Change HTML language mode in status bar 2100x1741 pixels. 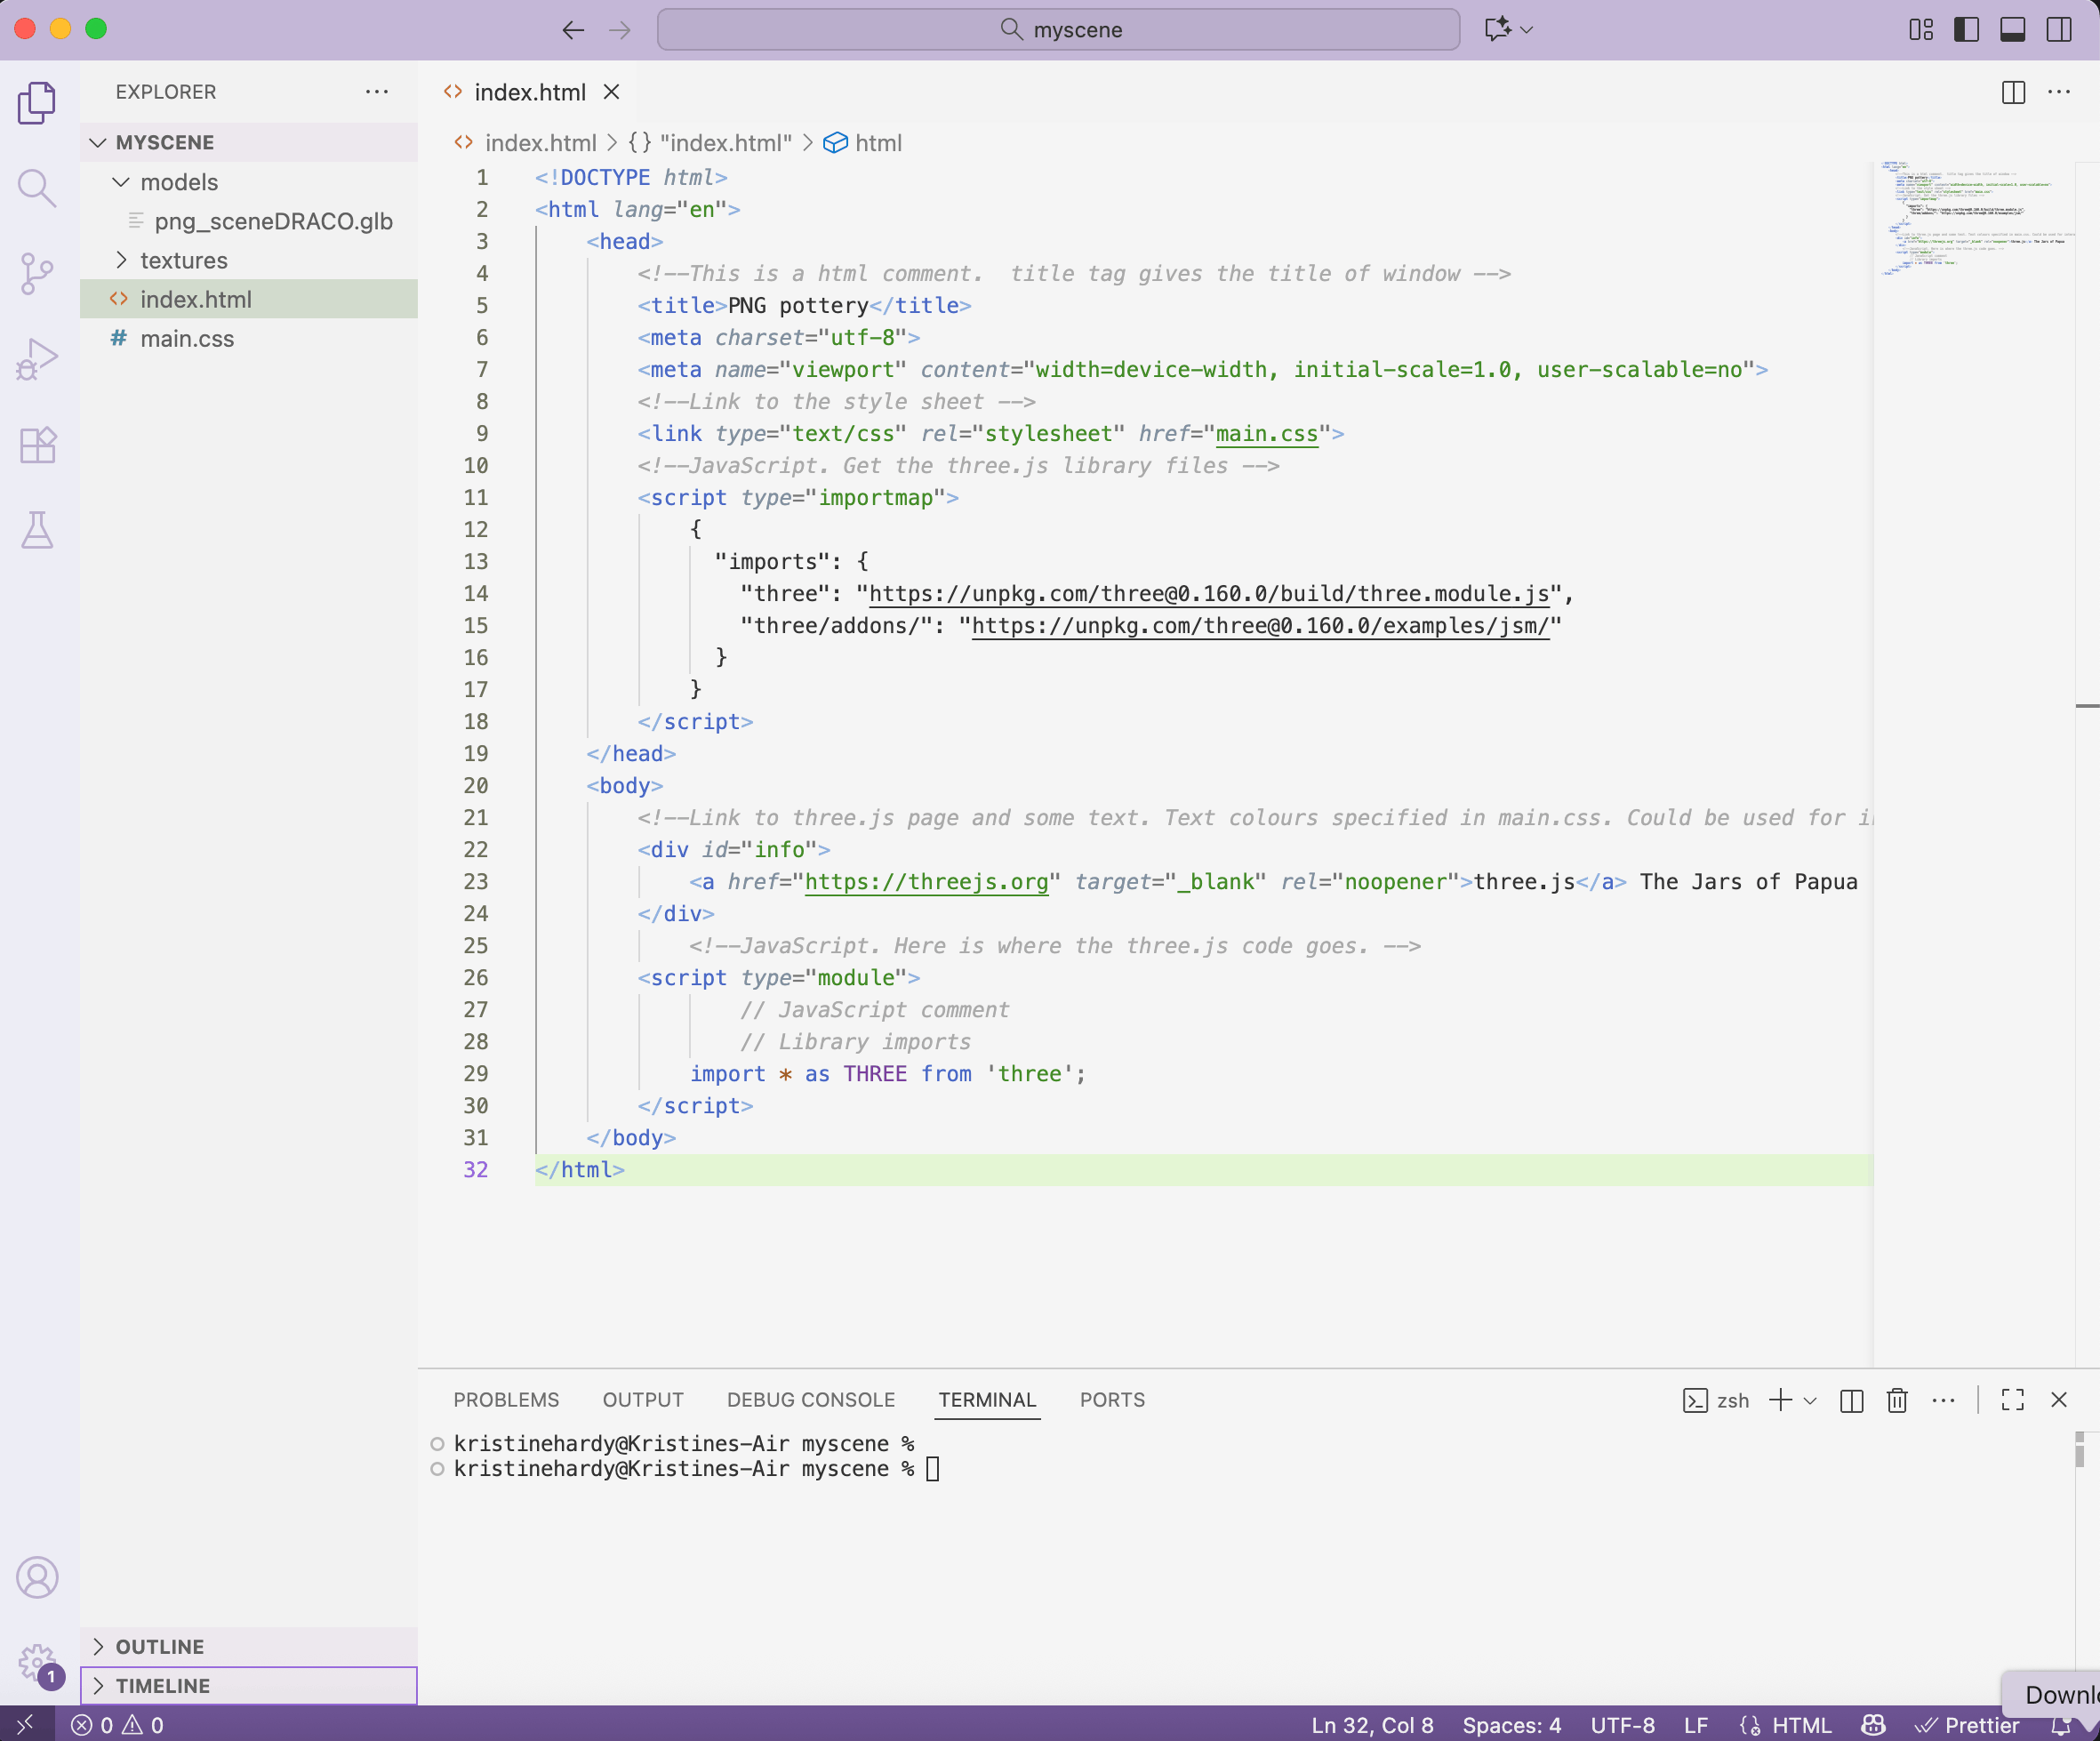(x=1801, y=1725)
